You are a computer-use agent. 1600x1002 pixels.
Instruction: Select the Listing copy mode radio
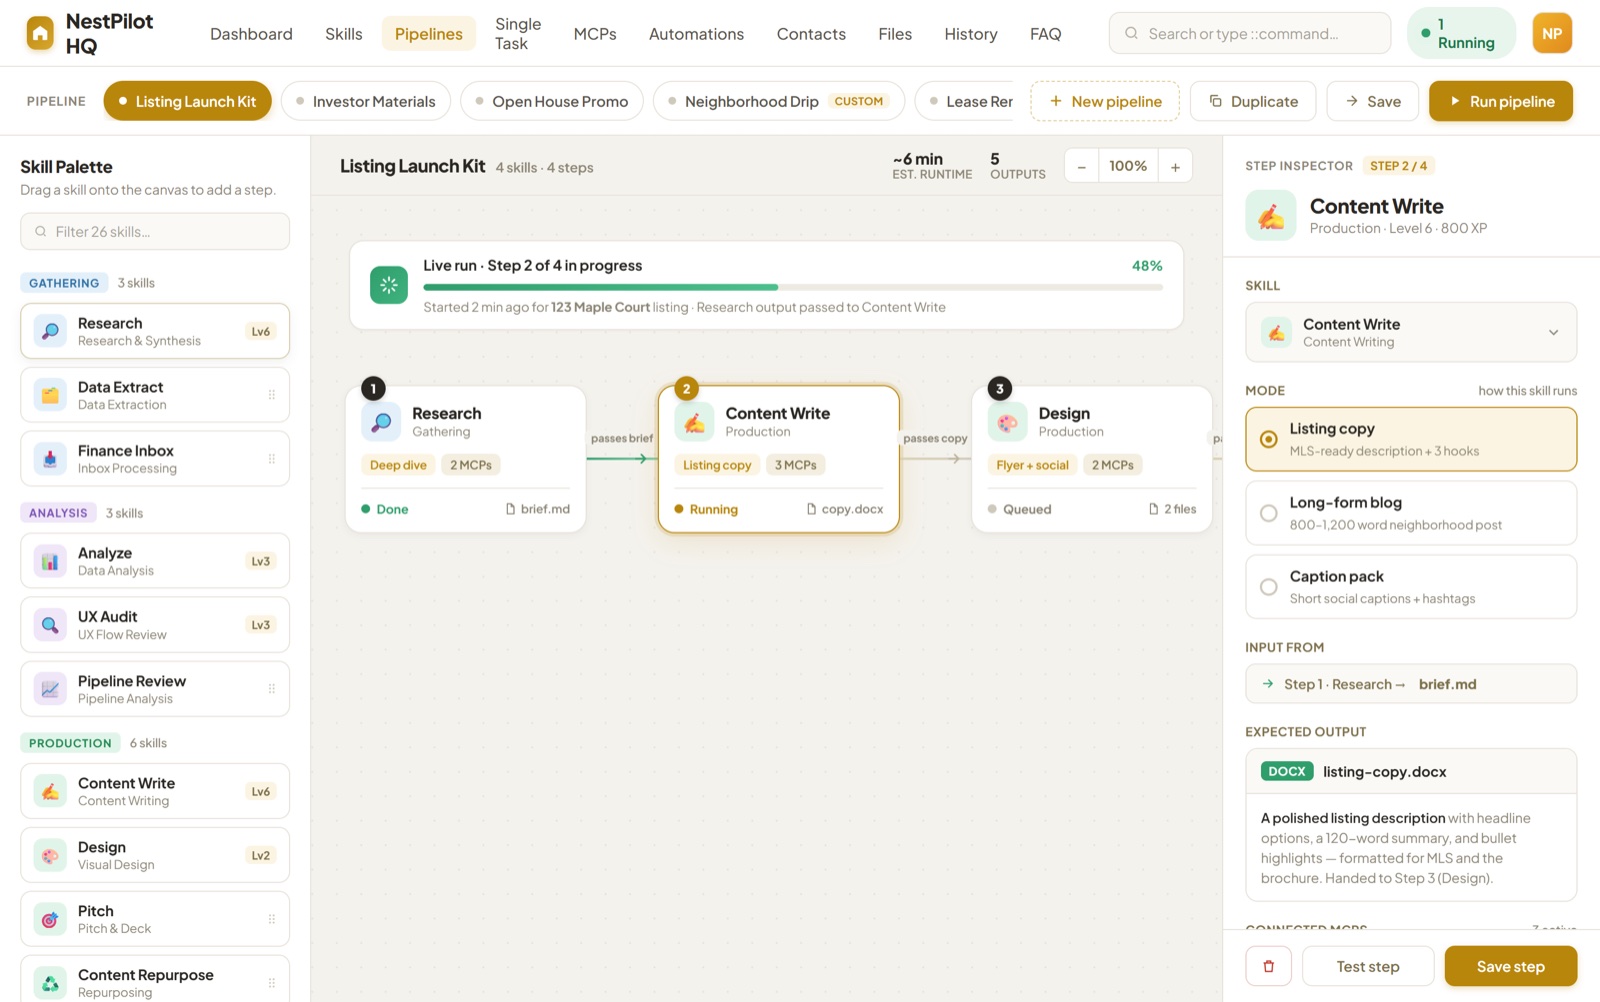coord(1269,439)
